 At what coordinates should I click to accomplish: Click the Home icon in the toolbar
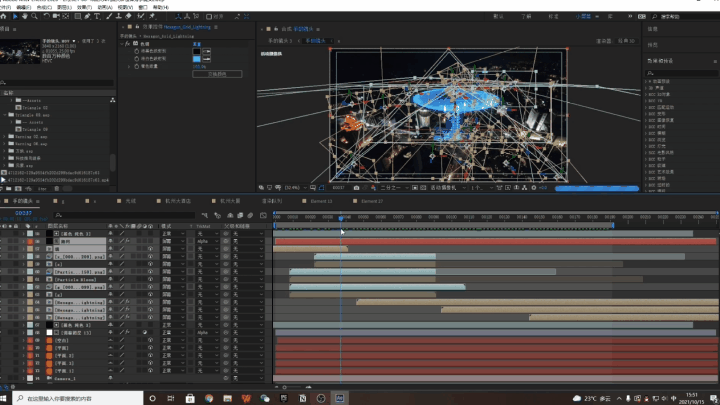click(x=4, y=16)
